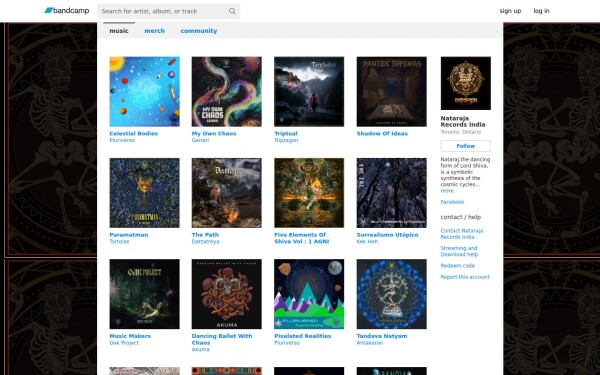The height and width of the screenshot is (375, 600).
Task: Open Contact Nataraja Records India link
Action: [461, 234]
